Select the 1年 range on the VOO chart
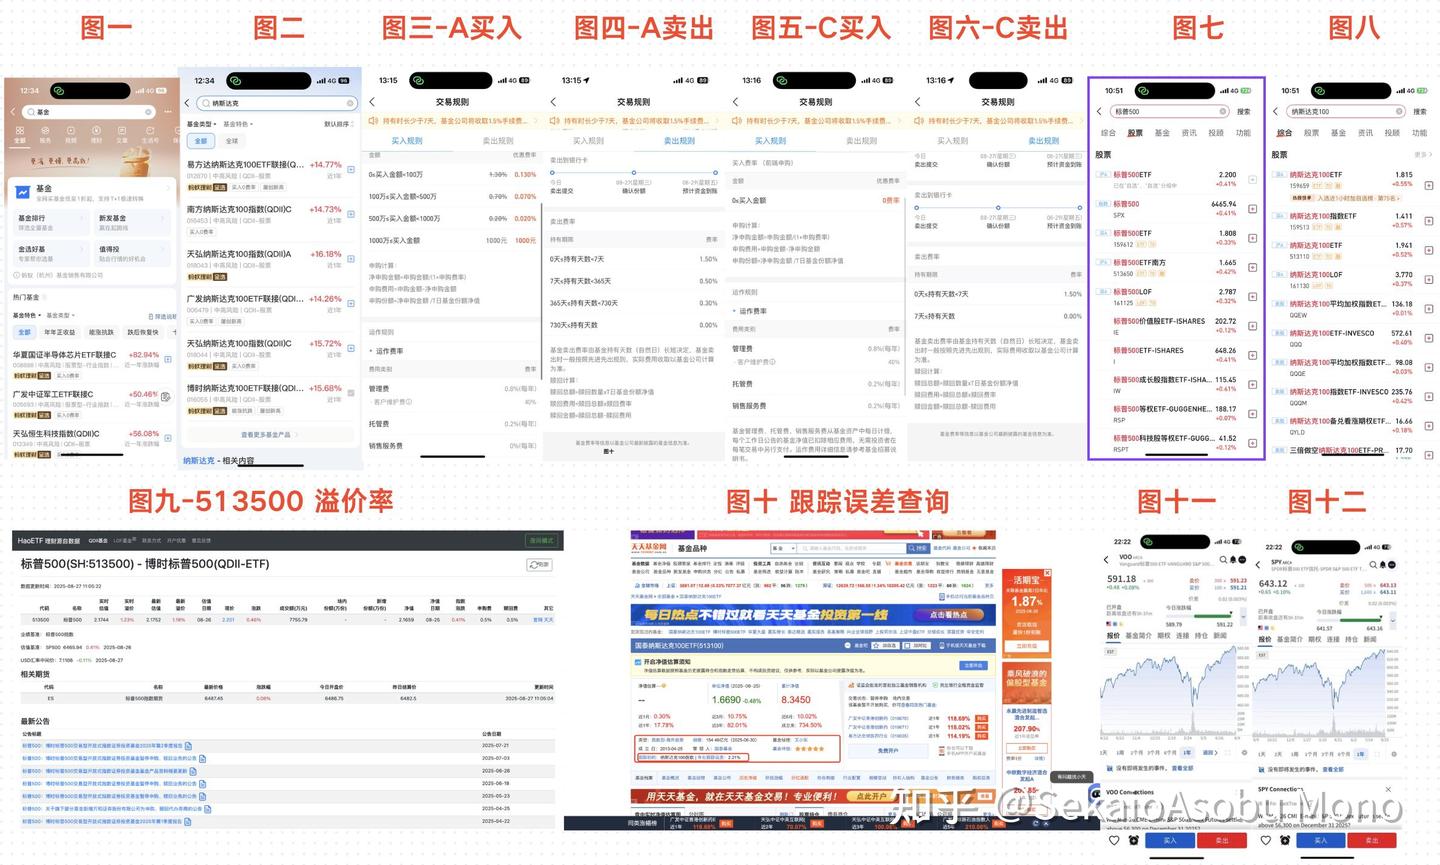The width and height of the screenshot is (1440, 865). (x=1187, y=752)
